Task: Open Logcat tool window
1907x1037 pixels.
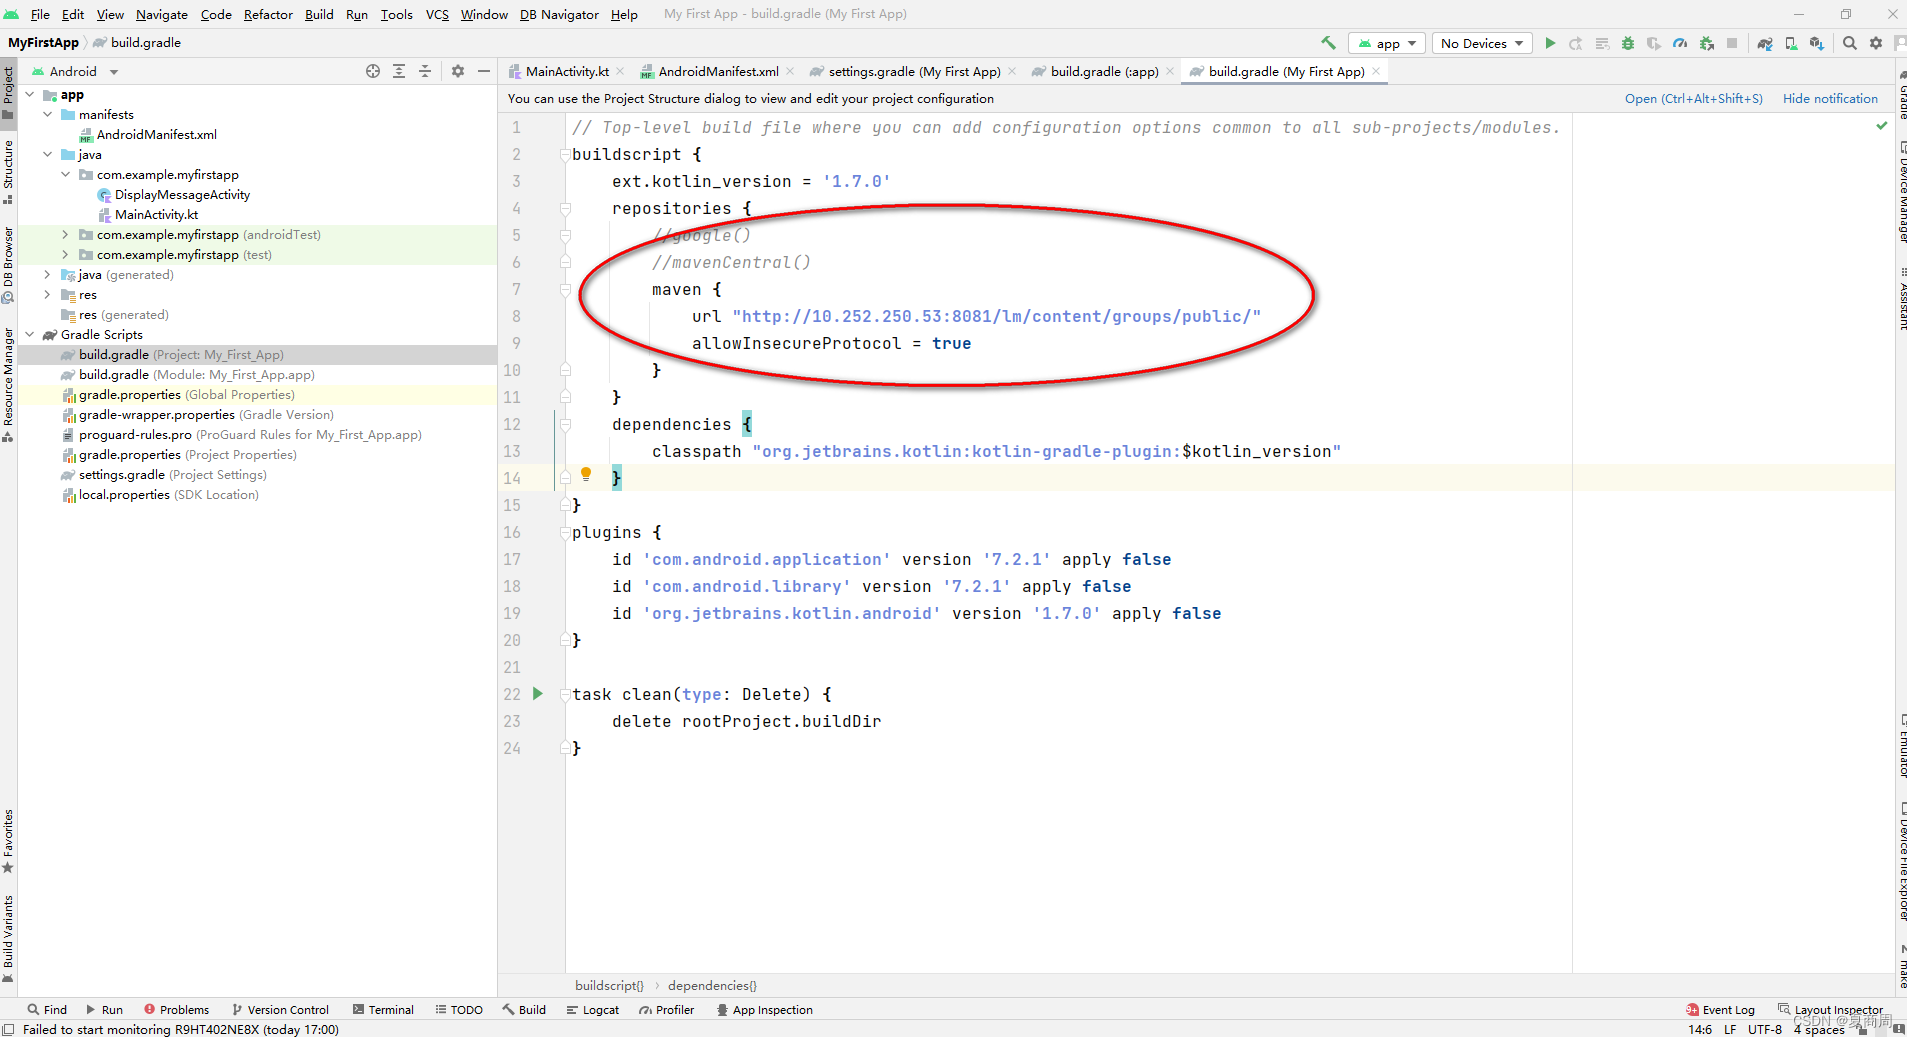Action: pos(593,1010)
